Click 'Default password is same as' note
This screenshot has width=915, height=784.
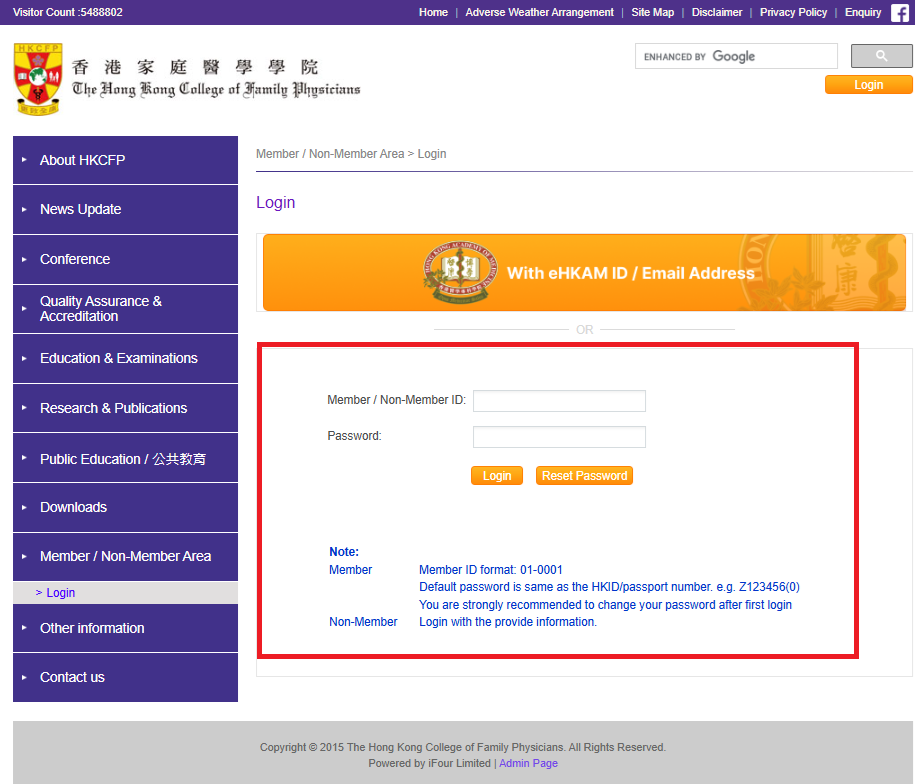click(609, 587)
